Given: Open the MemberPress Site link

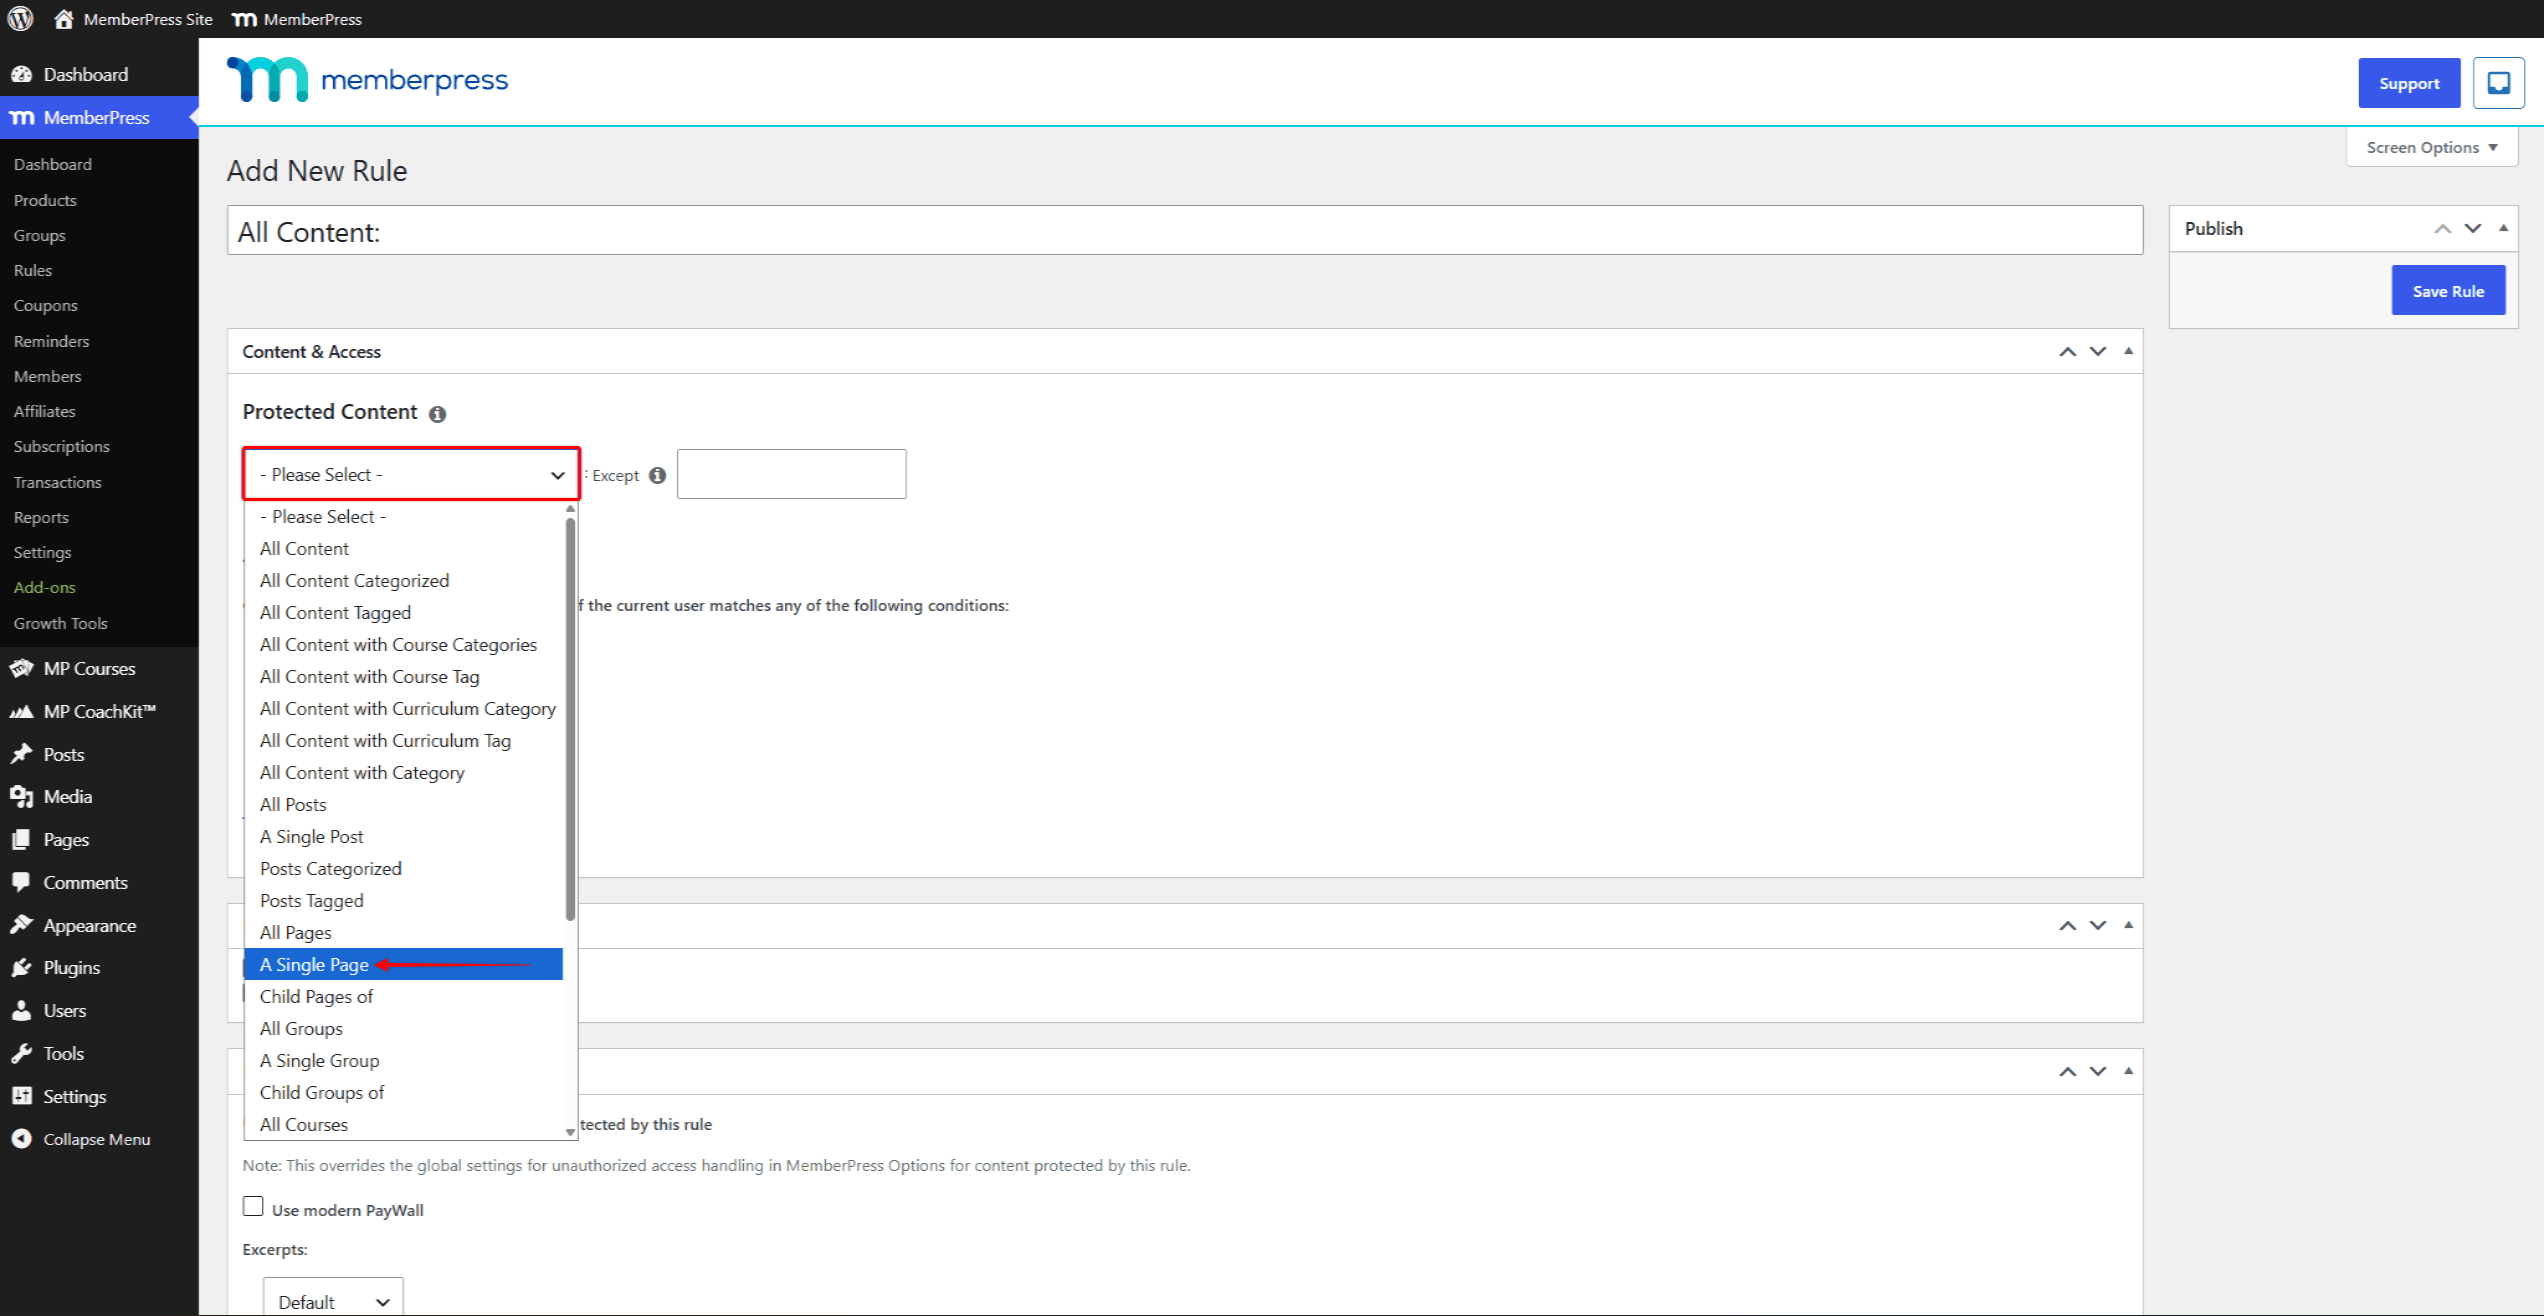Looking at the screenshot, I should pos(148,19).
